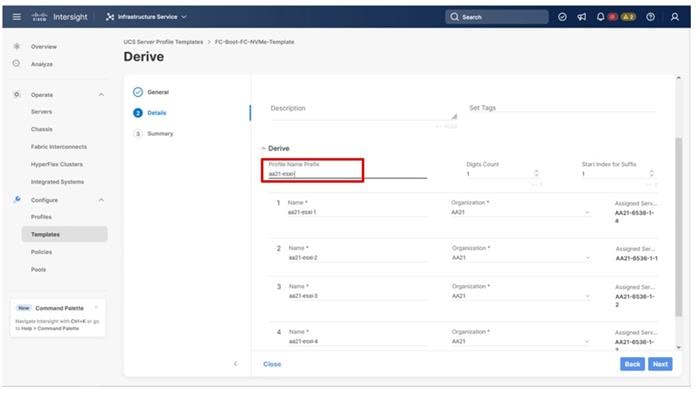Image resolution: width=699 pixels, height=394 pixels.
Task: Click the Back button
Action: [632, 364]
